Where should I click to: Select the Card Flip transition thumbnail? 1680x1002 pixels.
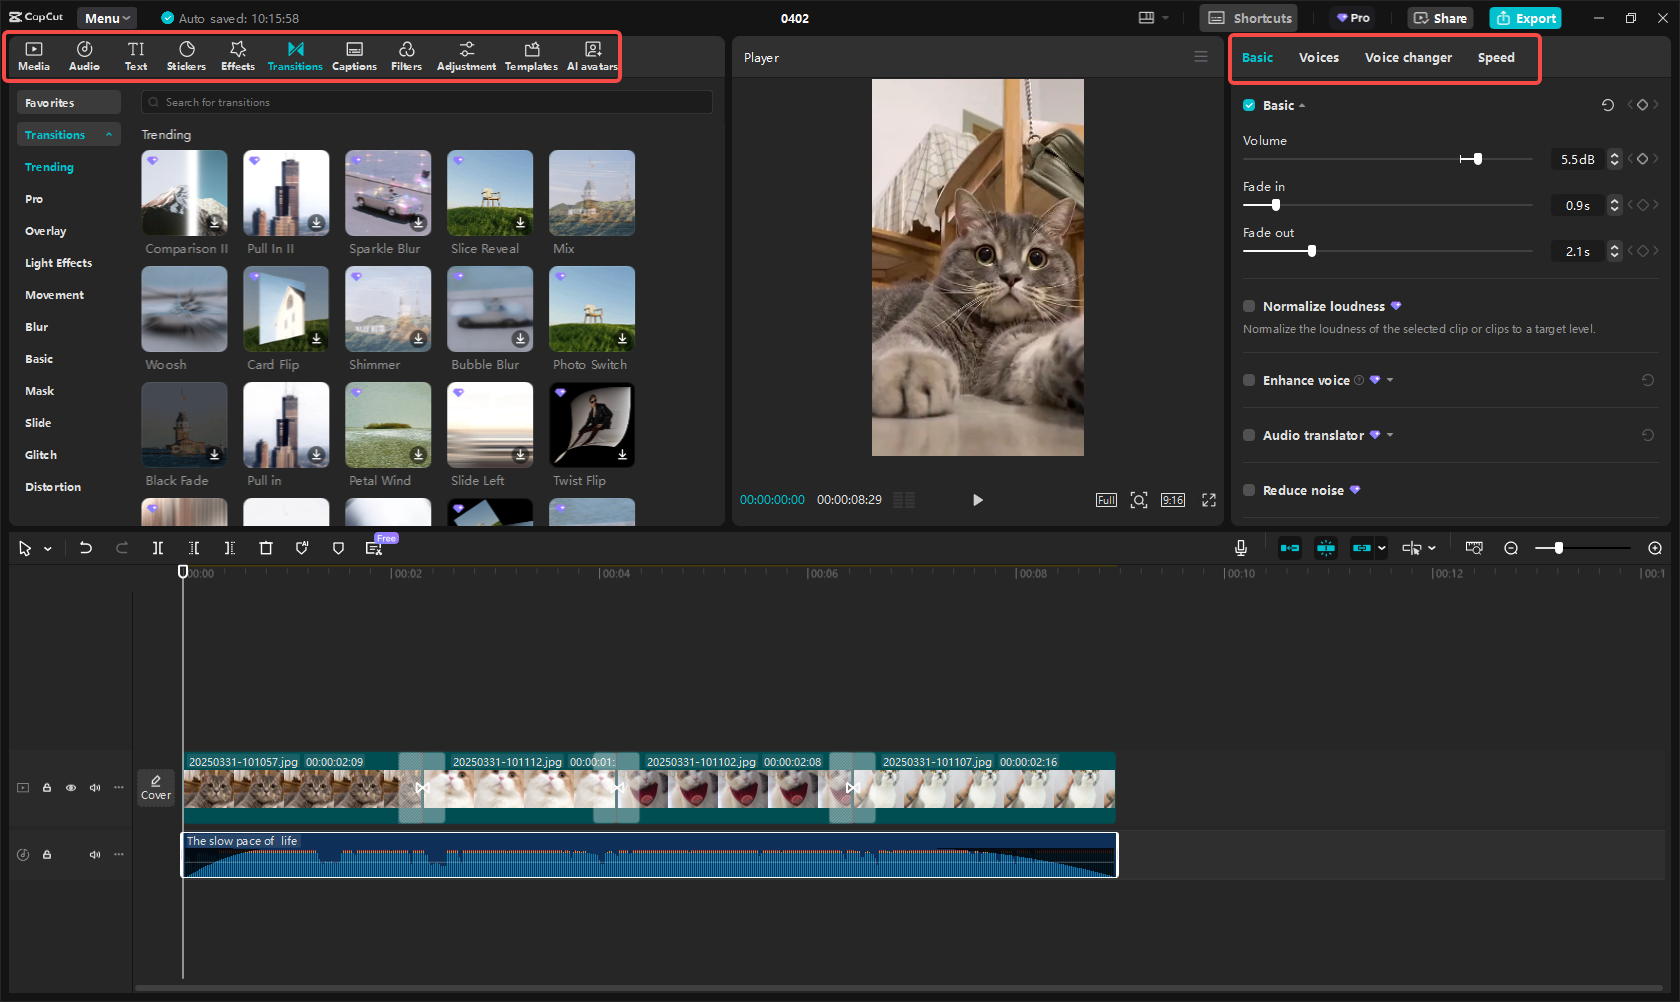click(286, 309)
